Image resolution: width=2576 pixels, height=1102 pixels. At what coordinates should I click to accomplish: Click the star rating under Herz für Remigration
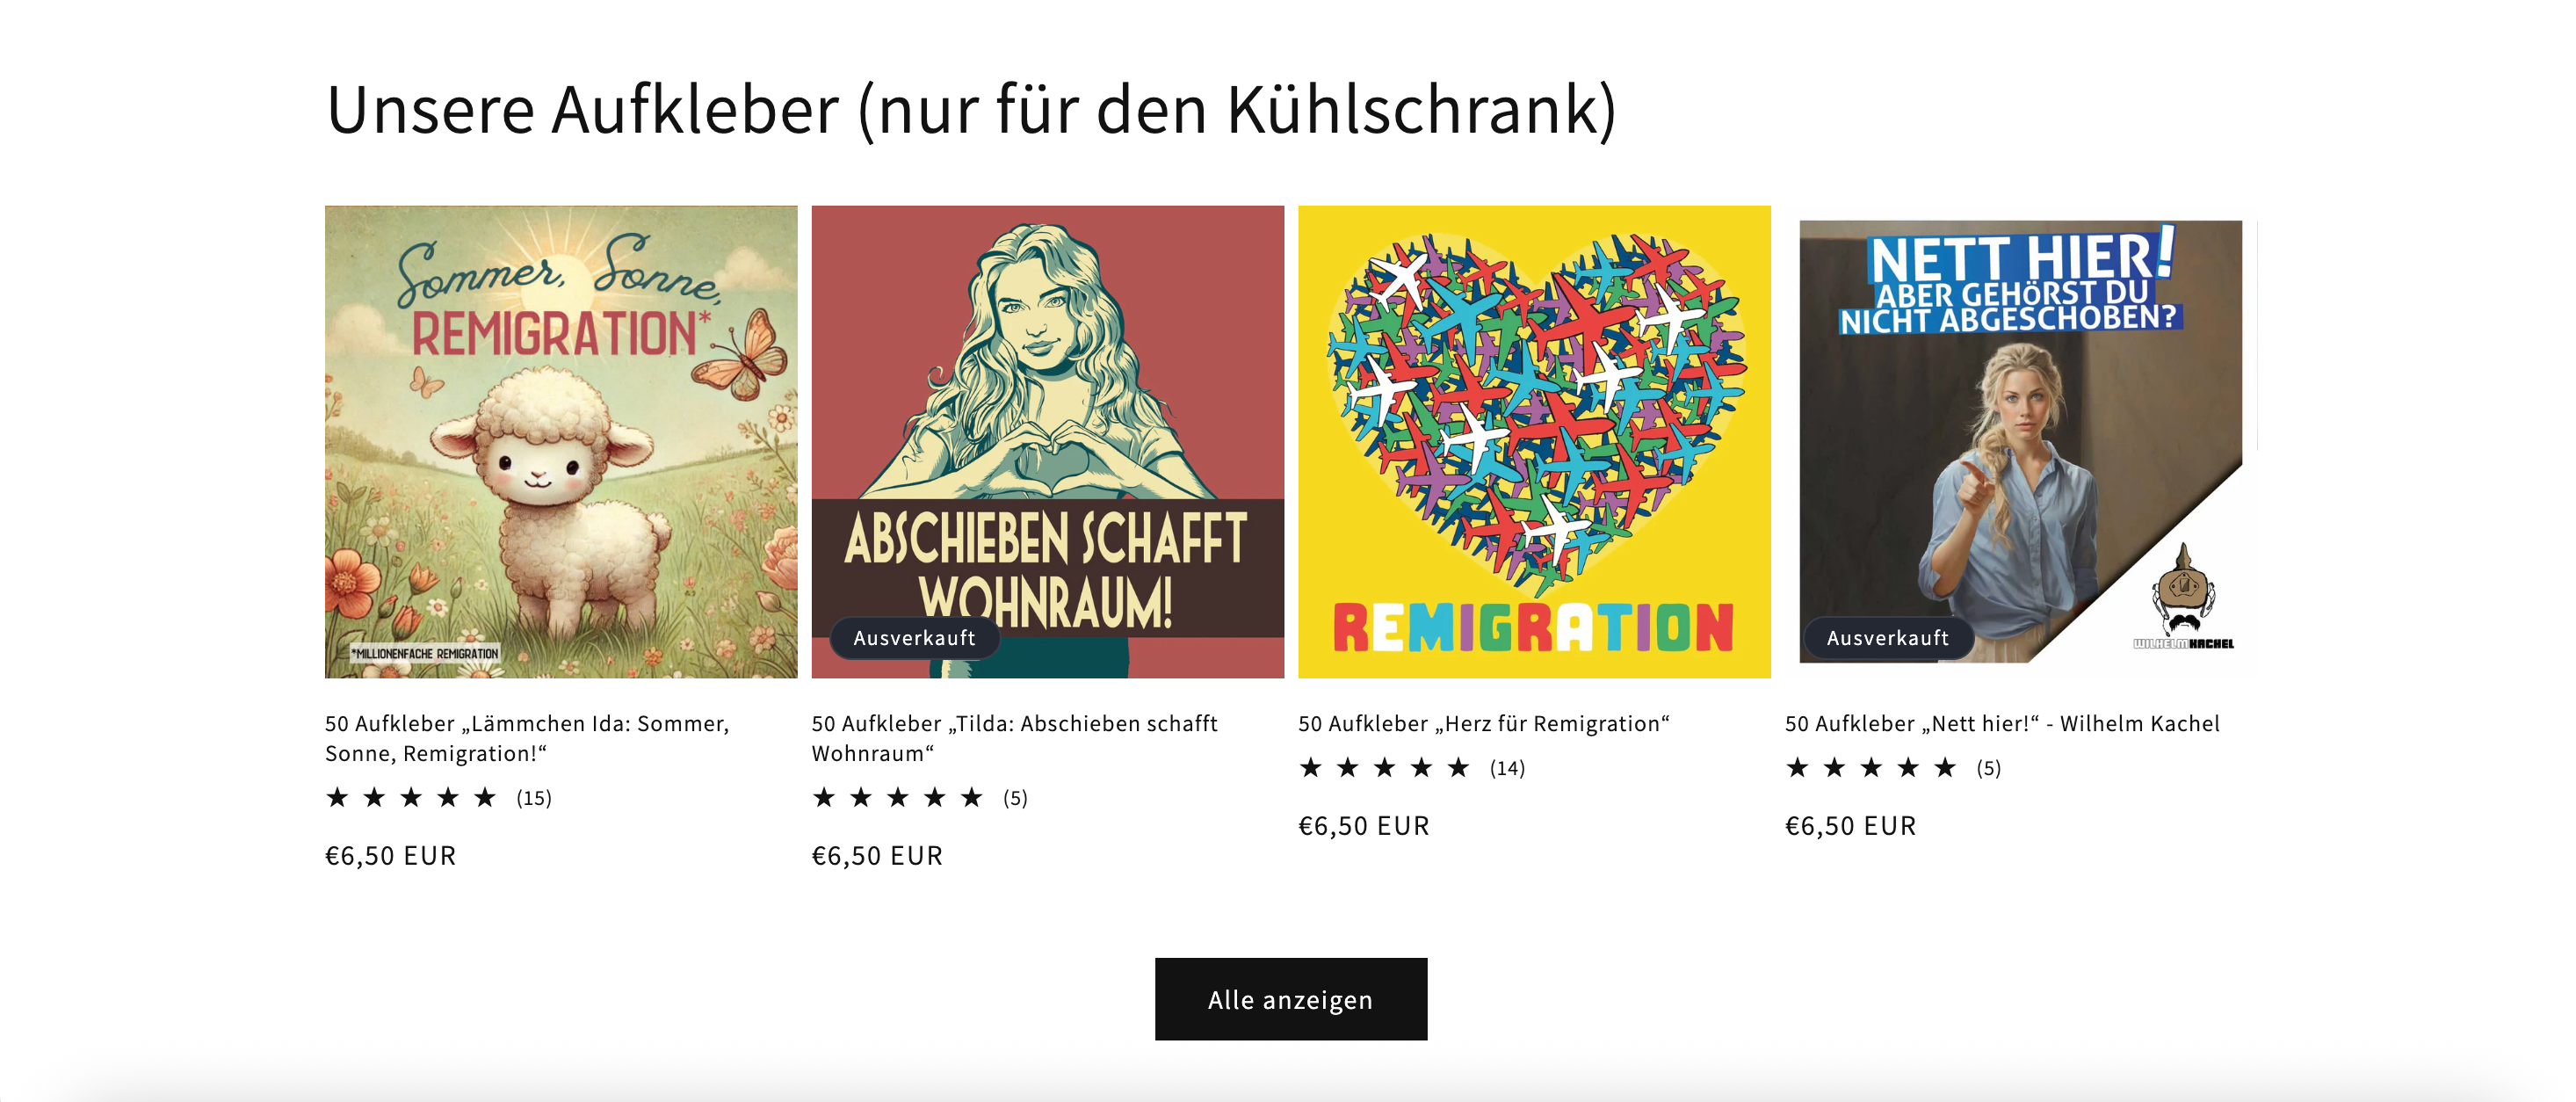(x=1385, y=767)
